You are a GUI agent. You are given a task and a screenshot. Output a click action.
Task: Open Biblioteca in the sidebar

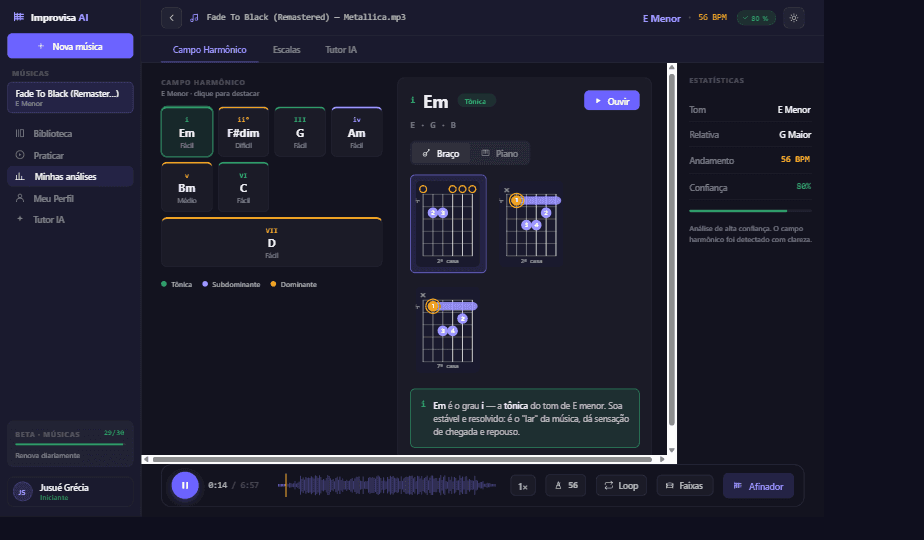click(70, 134)
